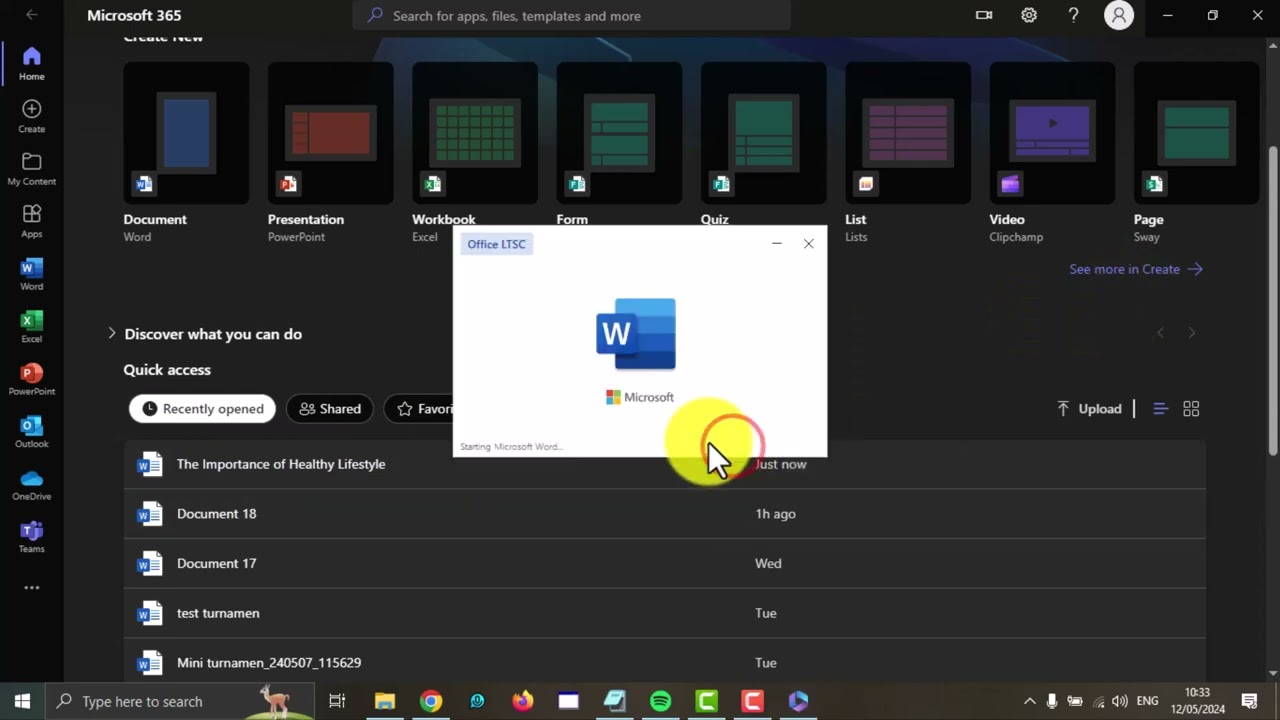The image size is (1280, 720).
Task: Open test turnamen file
Action: [664, 613]
